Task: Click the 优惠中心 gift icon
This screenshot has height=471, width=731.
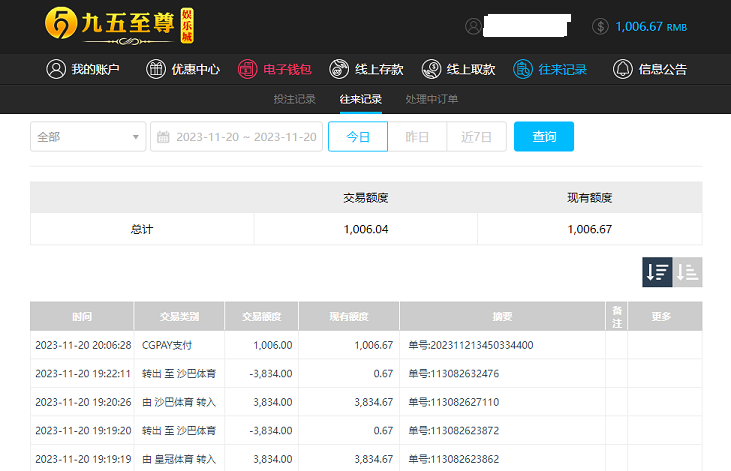Action: click(x=156, y=69)
